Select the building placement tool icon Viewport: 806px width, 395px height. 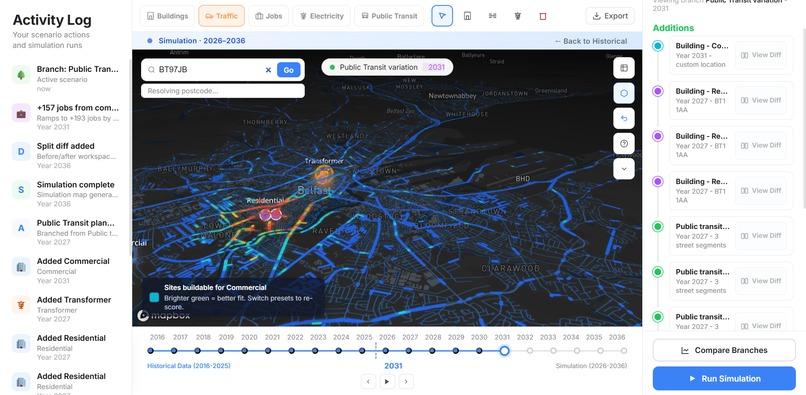pos(467,16)
